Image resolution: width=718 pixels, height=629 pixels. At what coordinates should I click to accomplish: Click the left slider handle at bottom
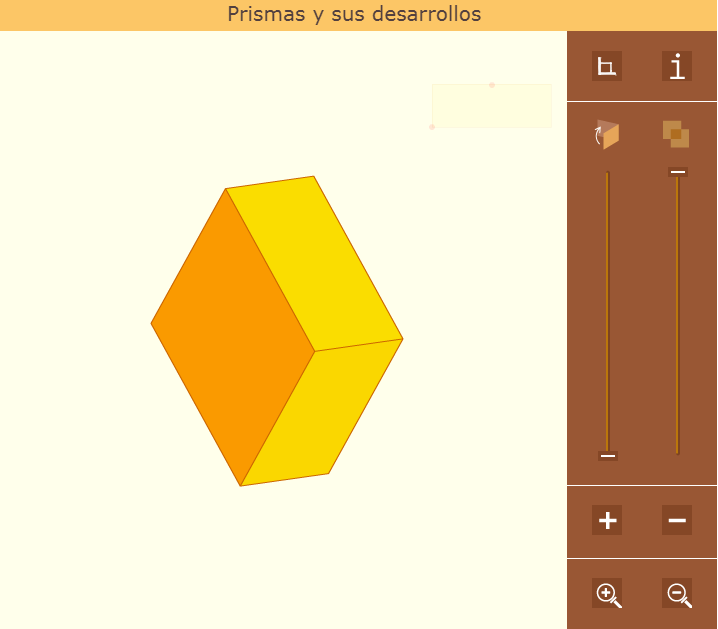pos(607,456)
